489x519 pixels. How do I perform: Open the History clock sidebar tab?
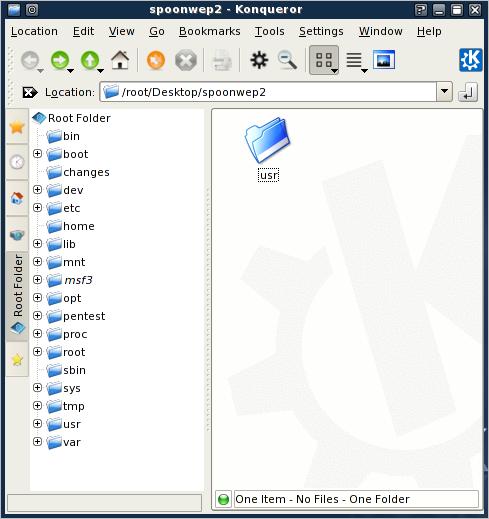(17, 163)
